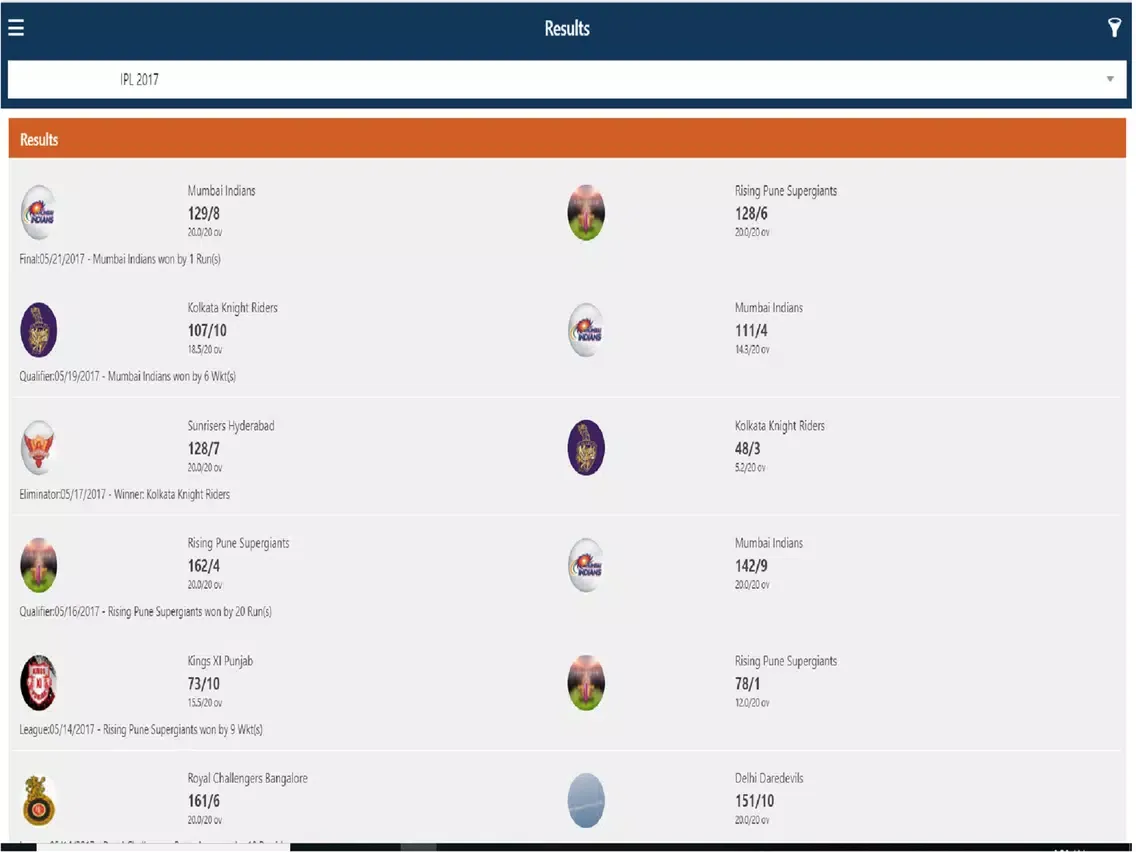Click the score 162/4

[204, 566]
